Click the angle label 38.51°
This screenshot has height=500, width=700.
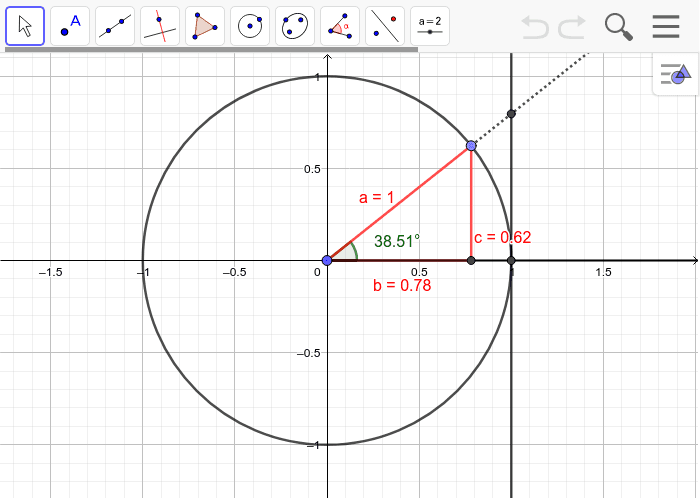click(397, 241)
